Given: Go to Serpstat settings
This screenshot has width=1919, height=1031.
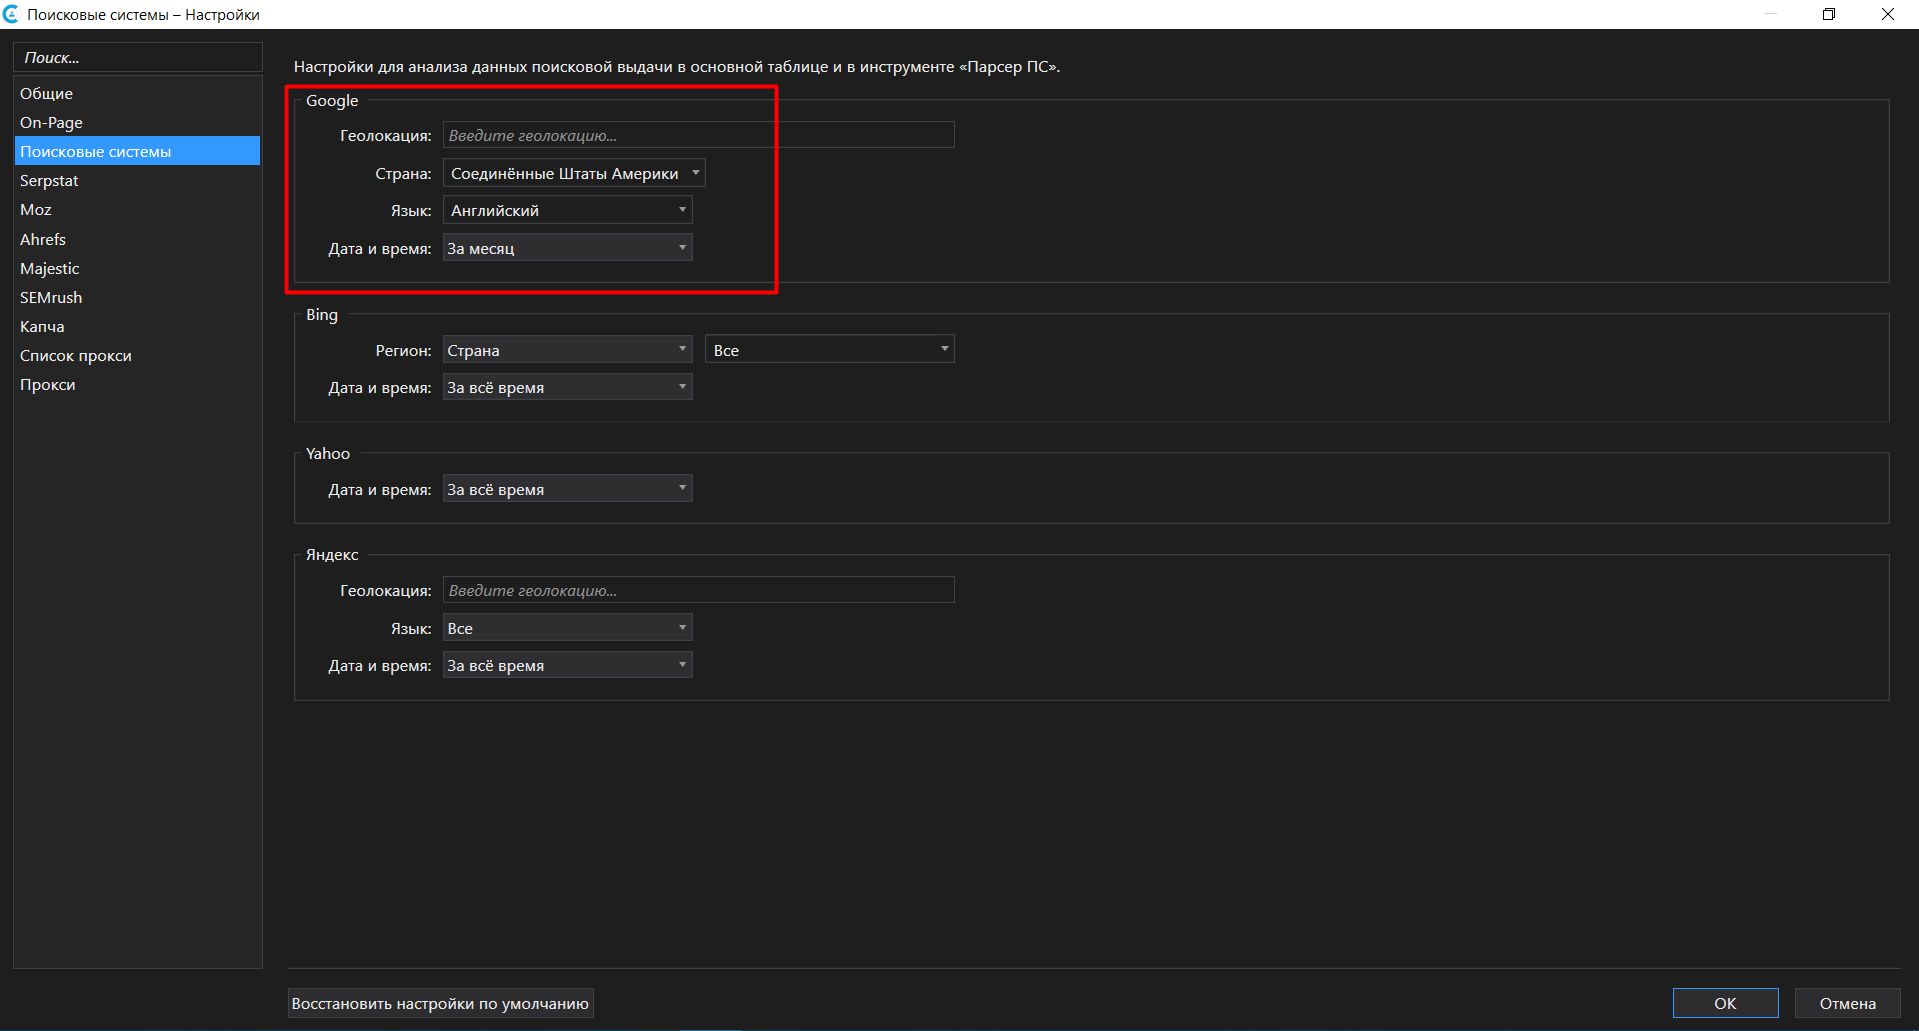Looking at the screenshot, I should point(137,180).
